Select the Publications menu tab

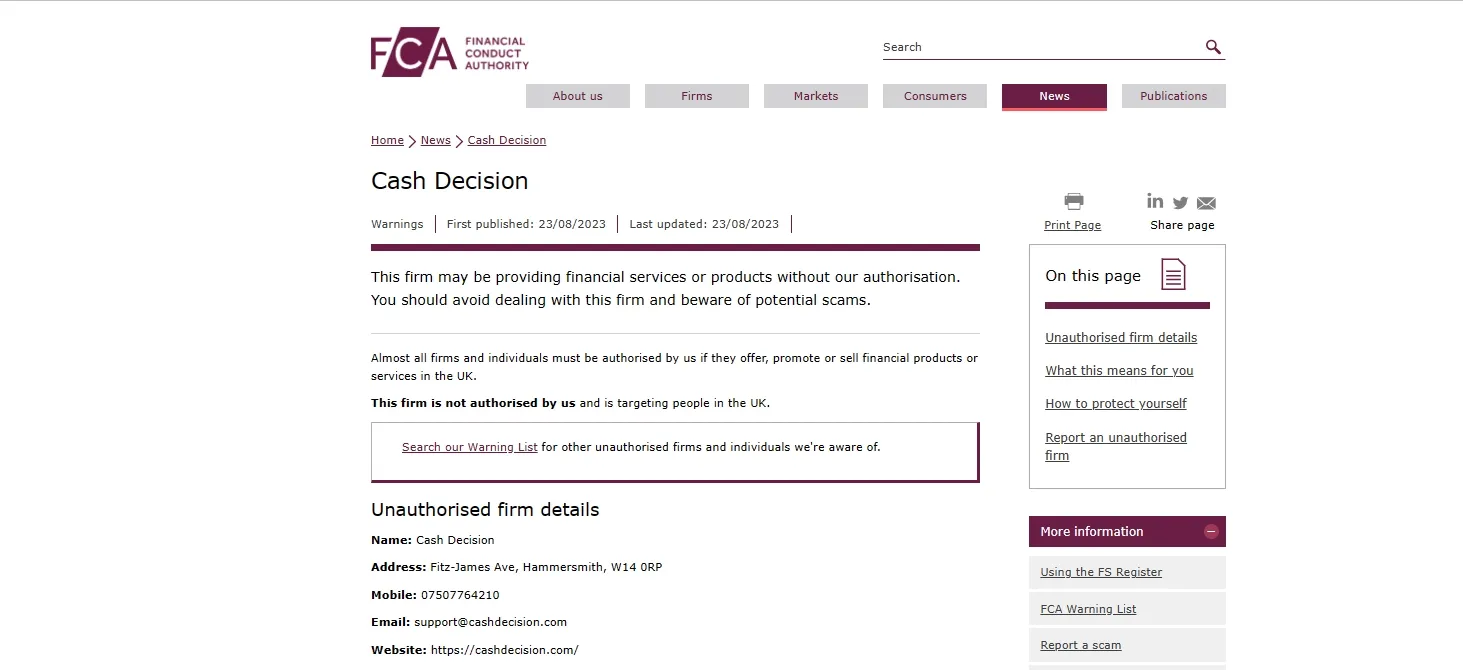click(1174, 96)
